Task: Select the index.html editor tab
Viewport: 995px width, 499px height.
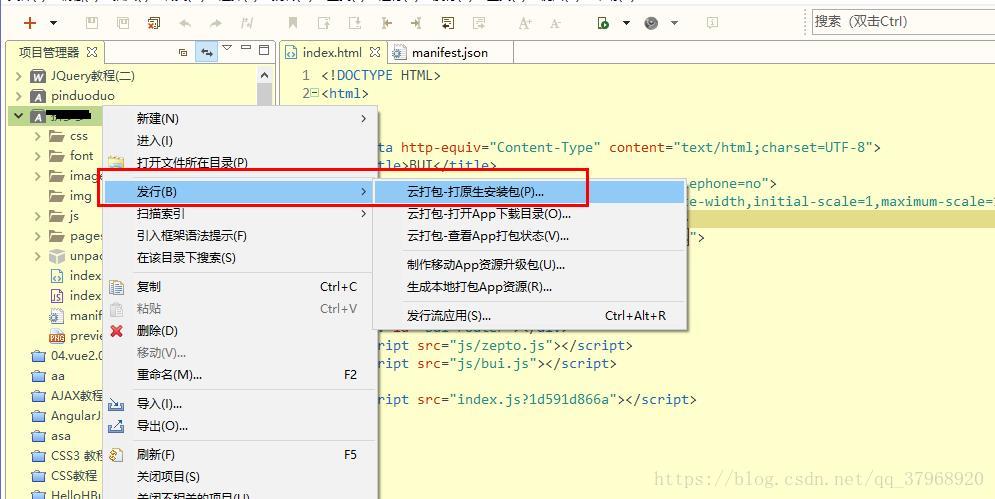Action: point(332,53)
